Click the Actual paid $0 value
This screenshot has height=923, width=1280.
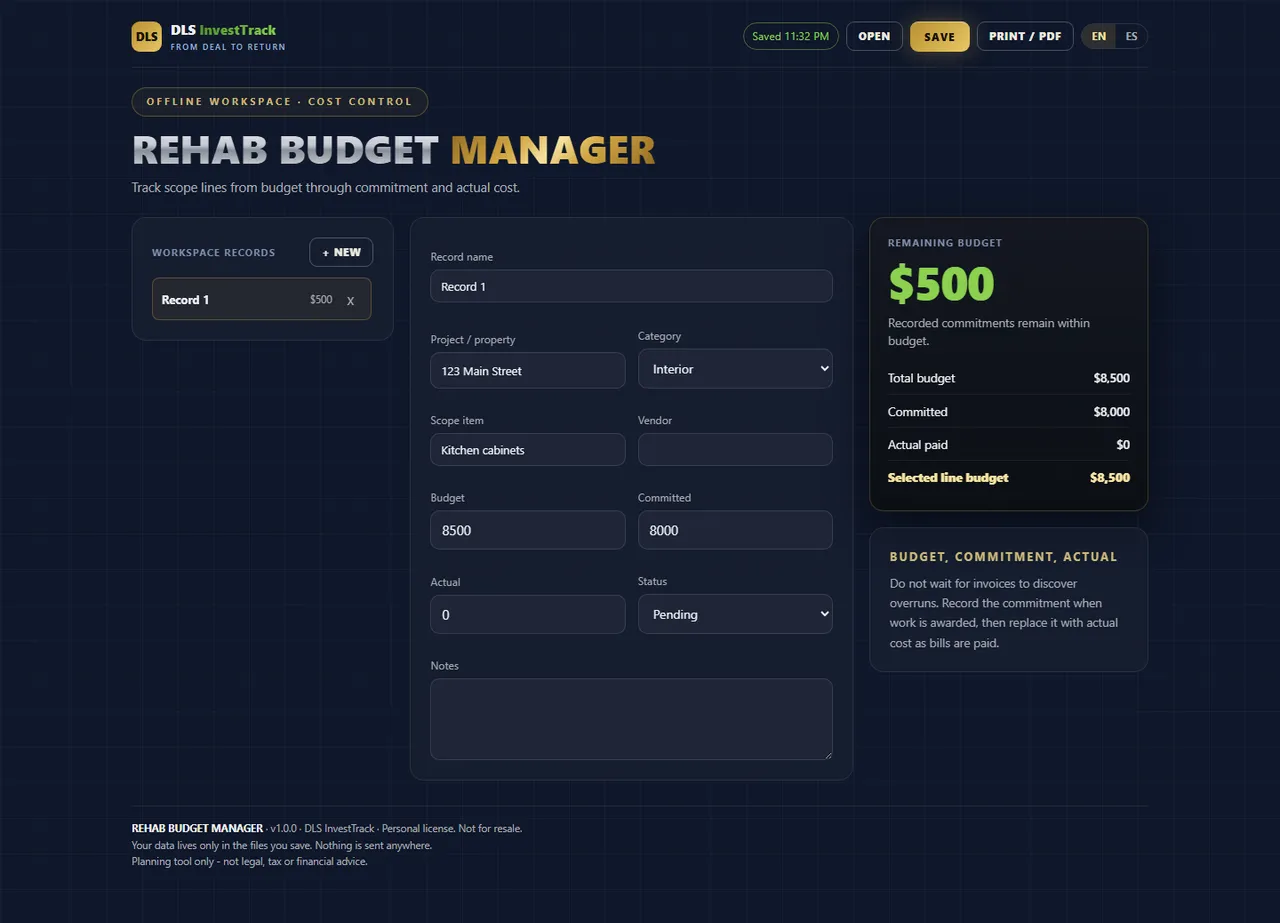pos(1123,445)
